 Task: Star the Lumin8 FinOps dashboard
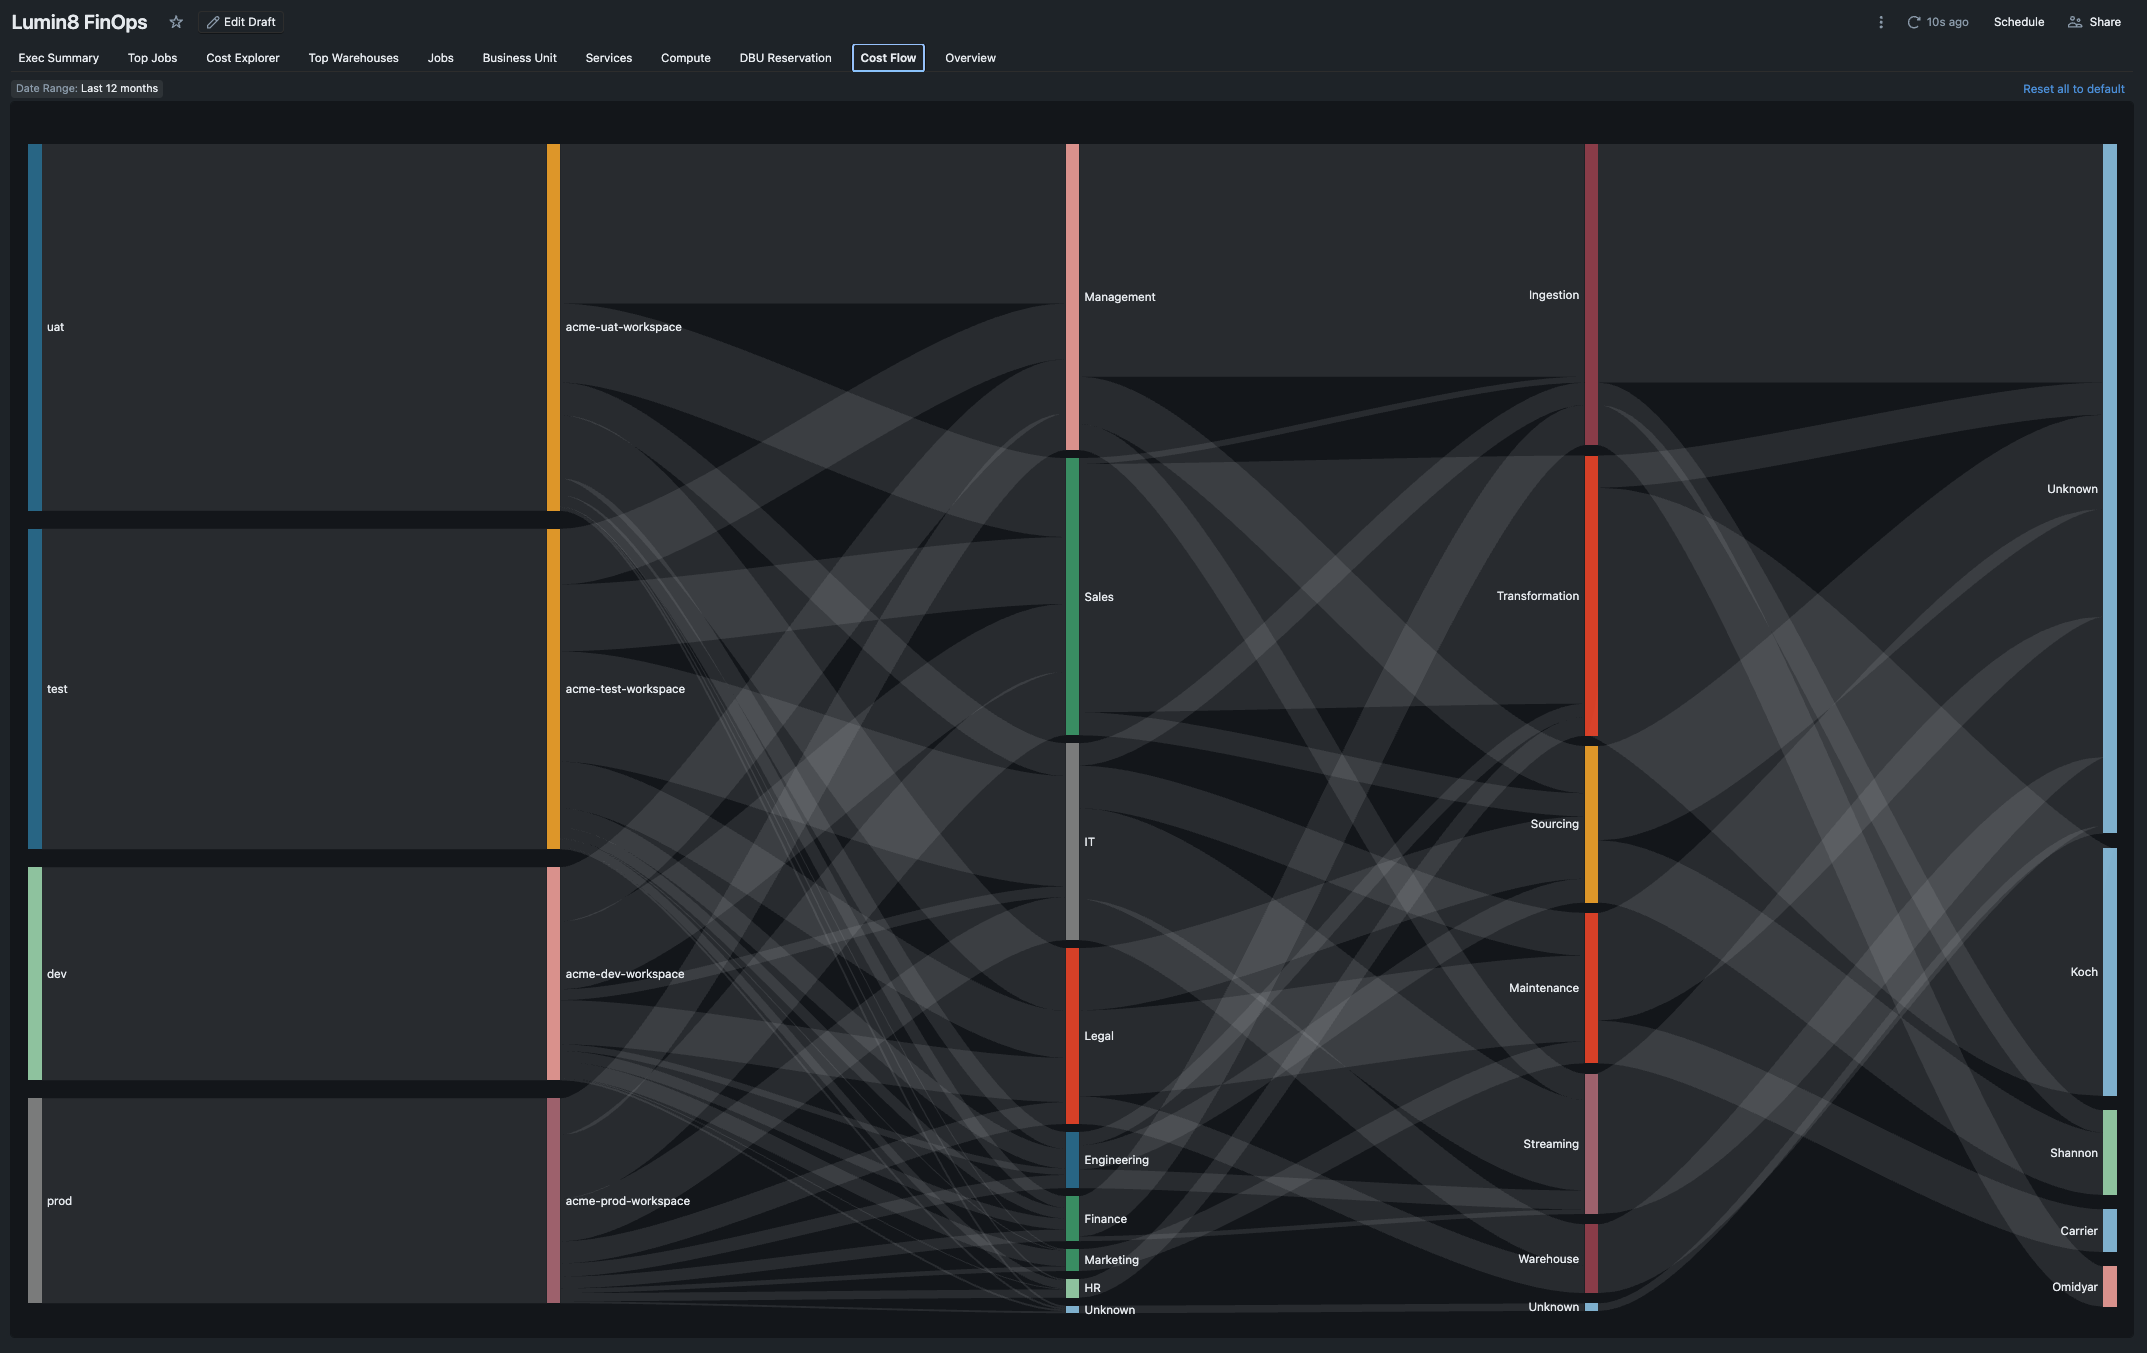pos(176,22)
